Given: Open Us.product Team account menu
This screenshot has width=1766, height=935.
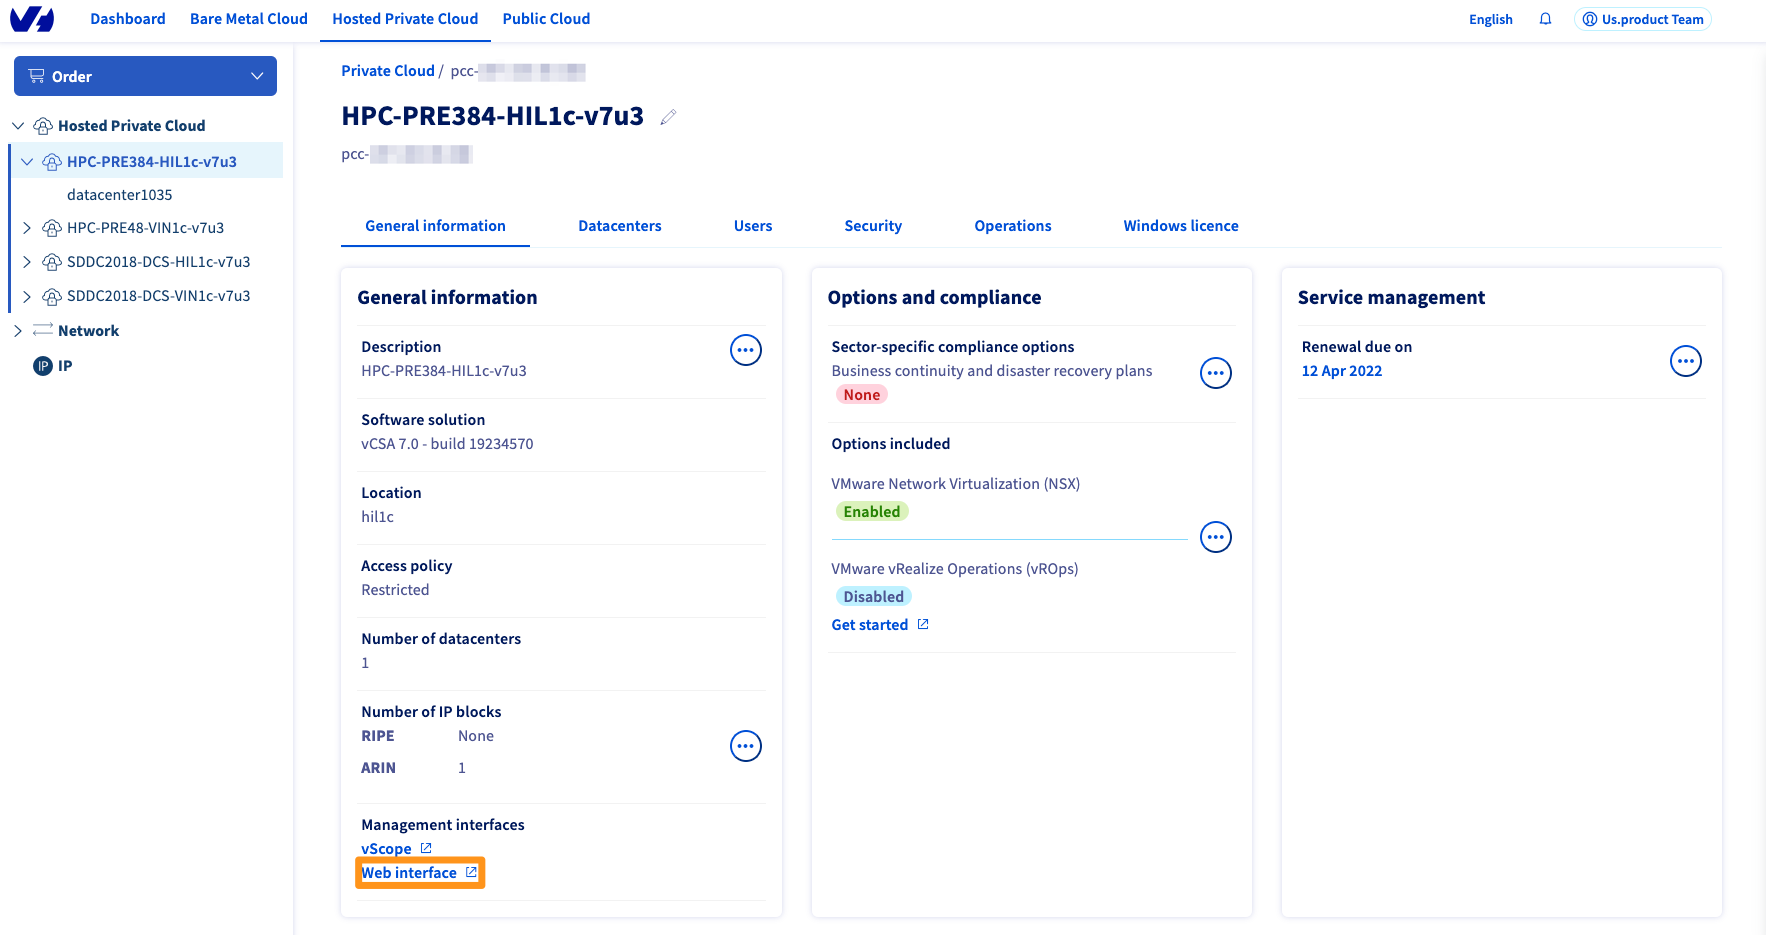Looking at the screenshot, I should tap(1643, 19).
